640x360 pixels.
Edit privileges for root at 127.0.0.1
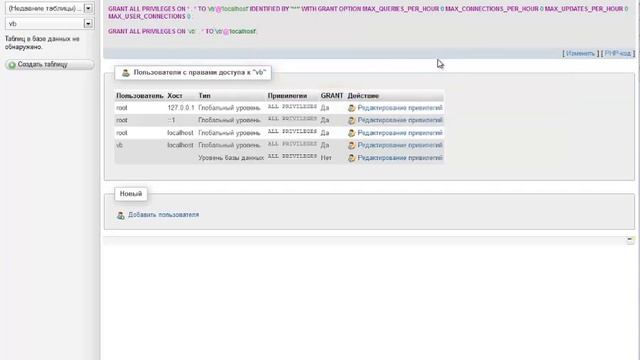coord(400,108)
